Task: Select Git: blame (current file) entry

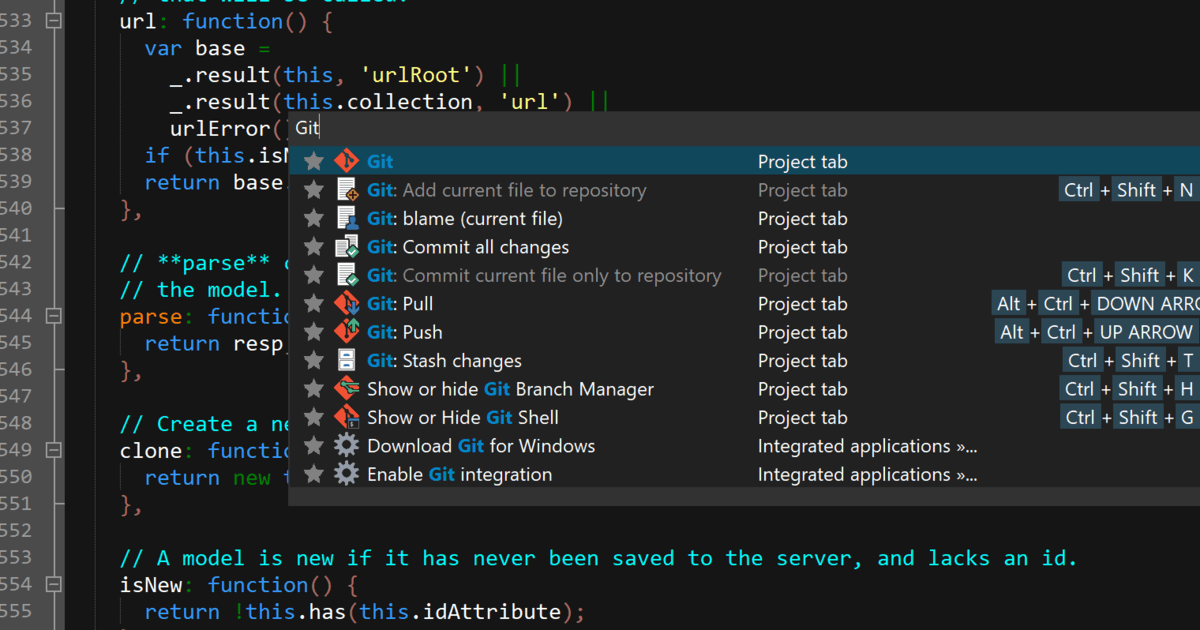Action: (x=464, y=219)
